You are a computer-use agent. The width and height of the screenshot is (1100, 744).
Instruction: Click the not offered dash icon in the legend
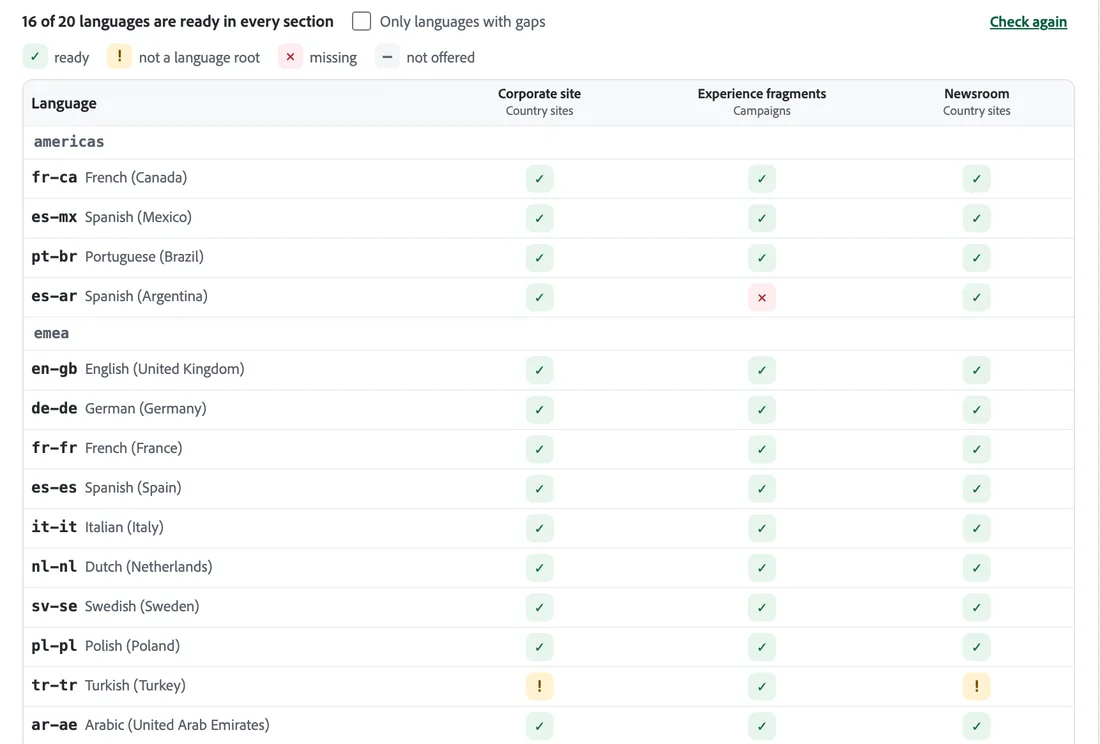tap(387, 57)
